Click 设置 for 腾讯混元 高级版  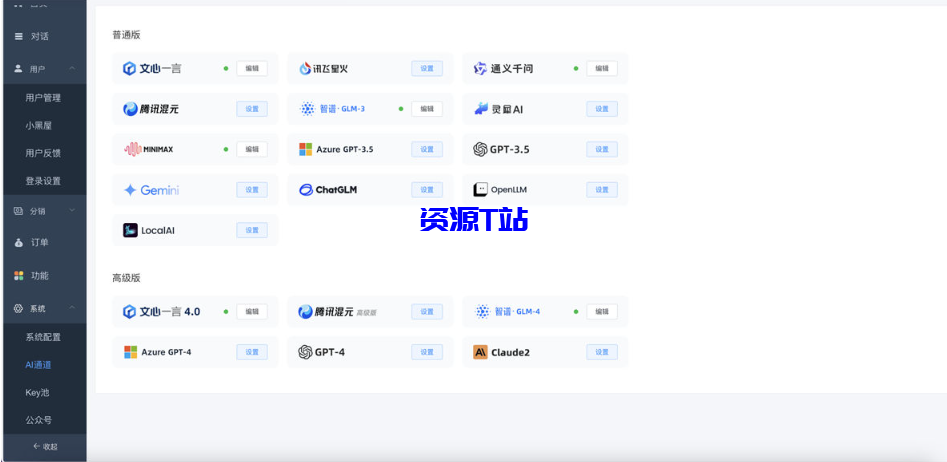[427, 312]
